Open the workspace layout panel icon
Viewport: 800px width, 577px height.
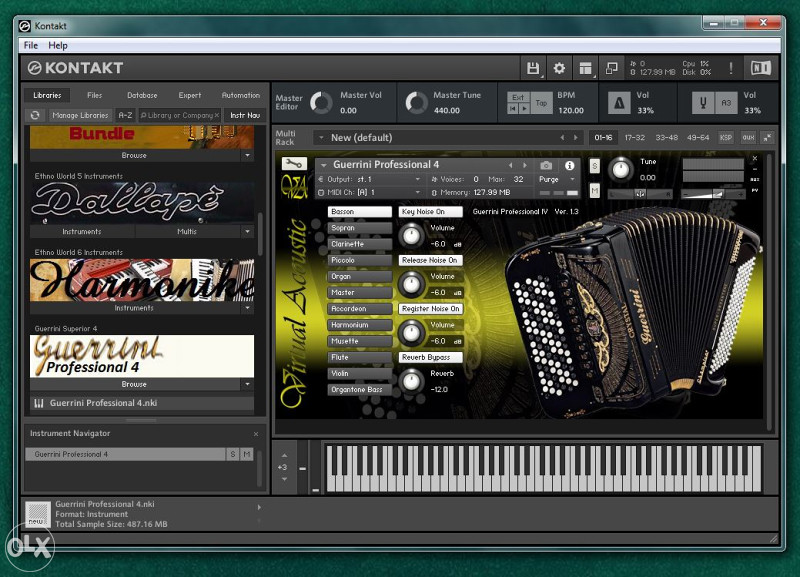(585, 68)
